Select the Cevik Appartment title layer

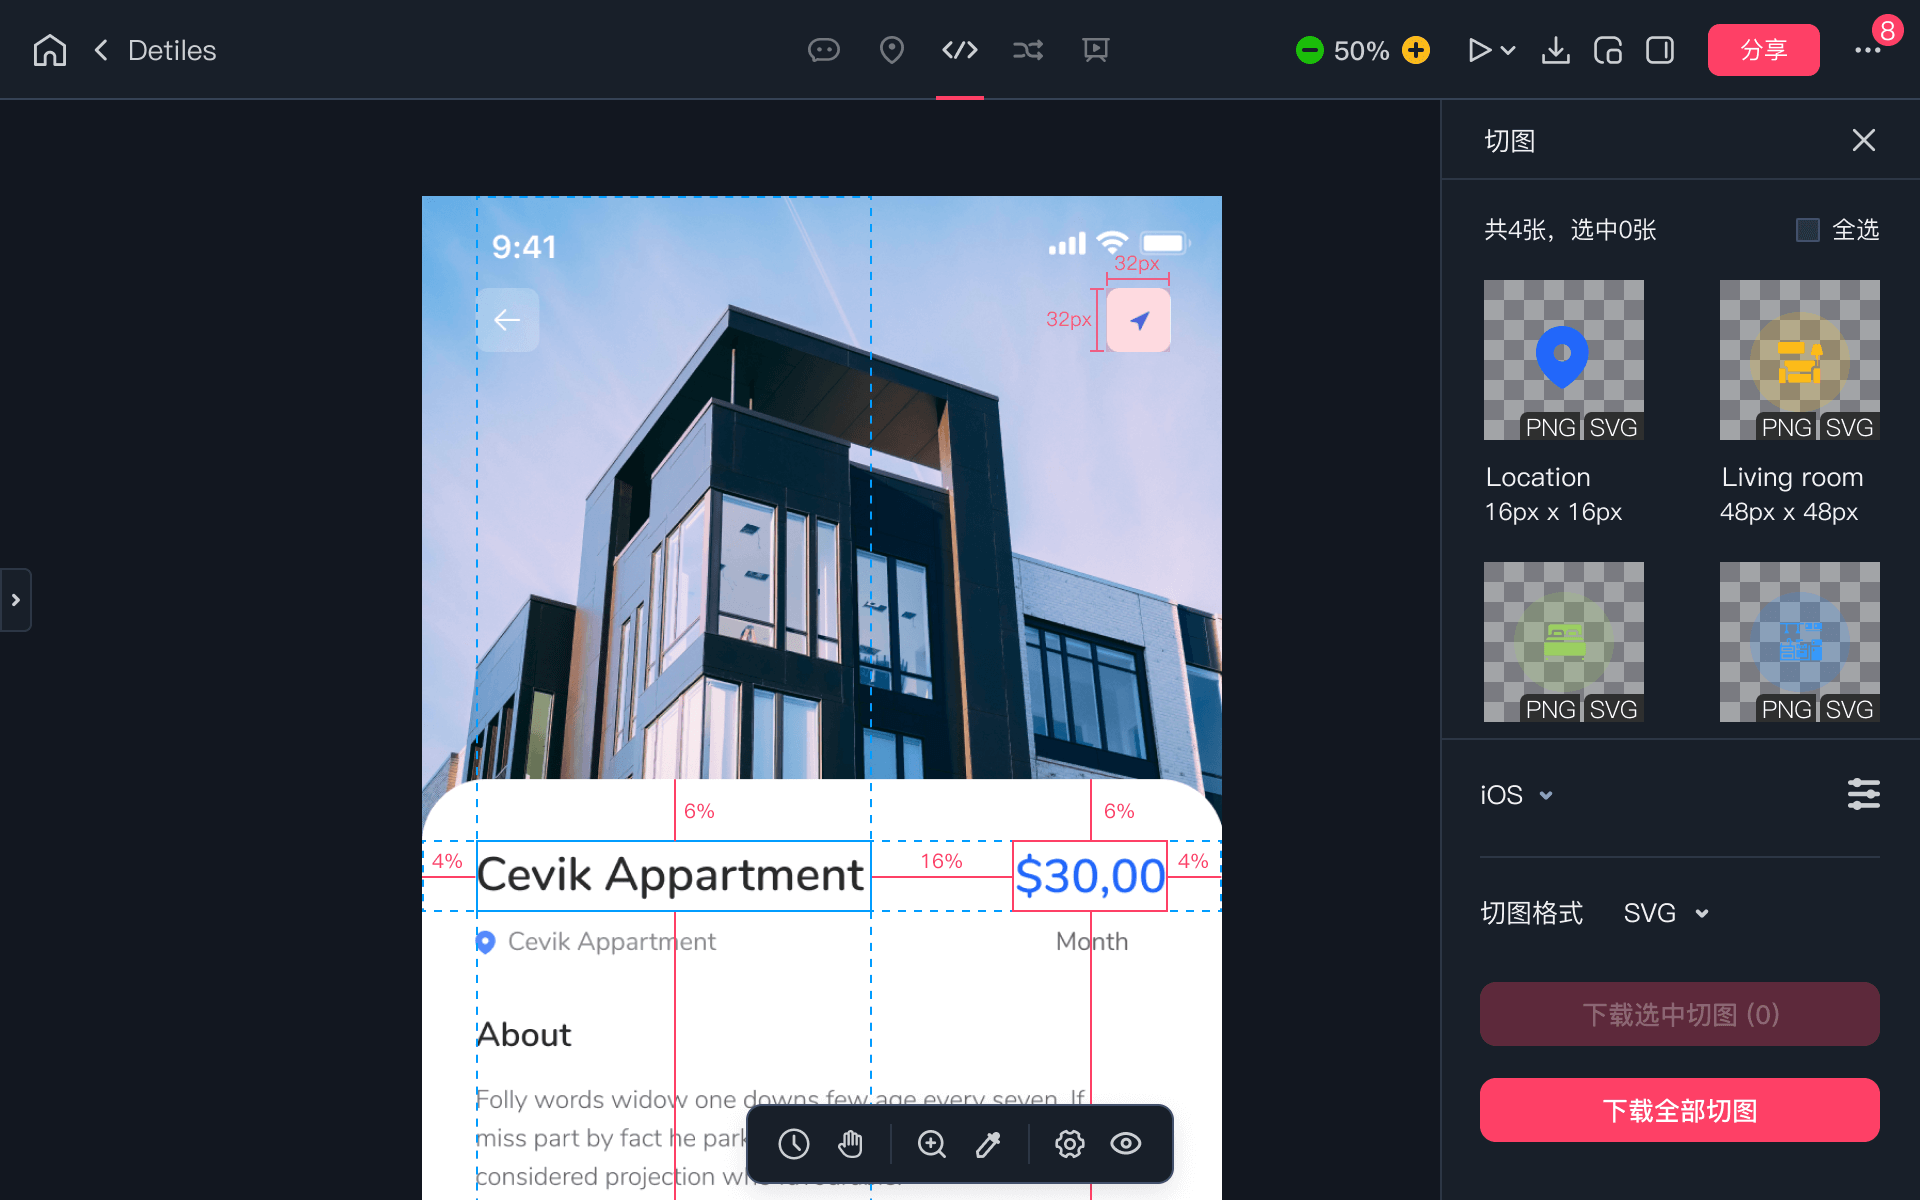673,875
